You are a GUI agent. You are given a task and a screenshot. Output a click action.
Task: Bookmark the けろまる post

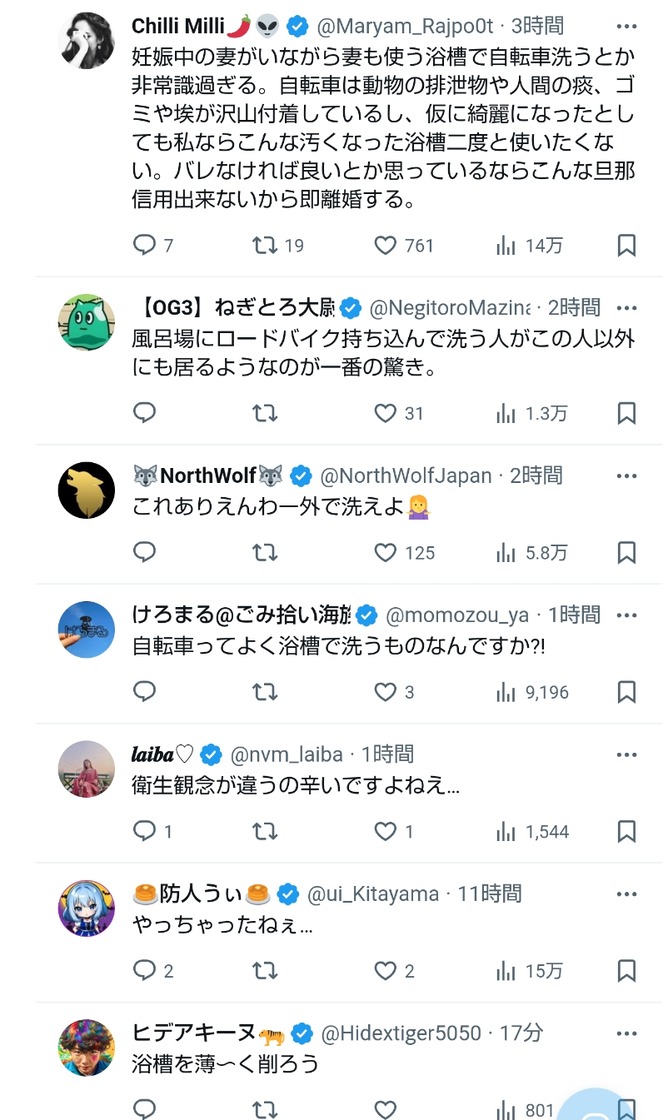click(x=626, y=691)
